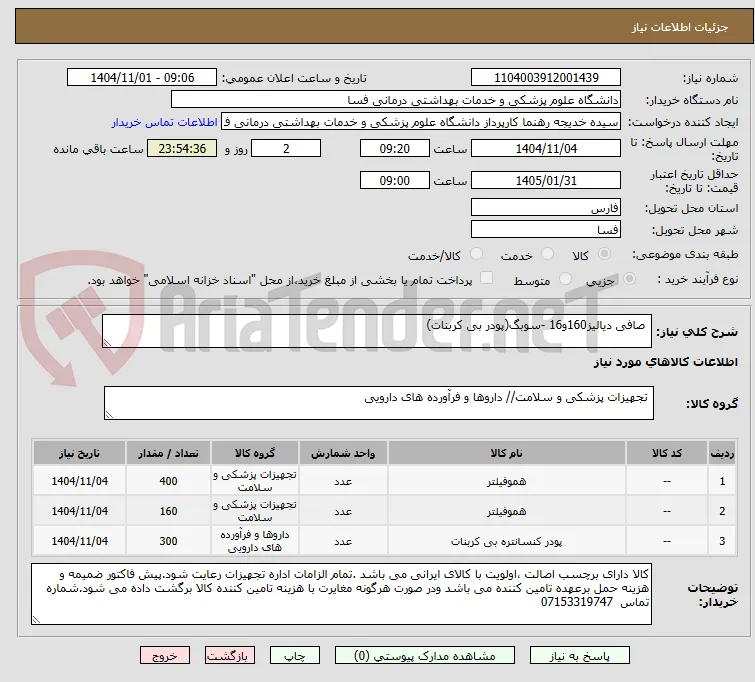755x682 pixels.
Task: Click the delivery province فارس field
Action: point(546,208)
